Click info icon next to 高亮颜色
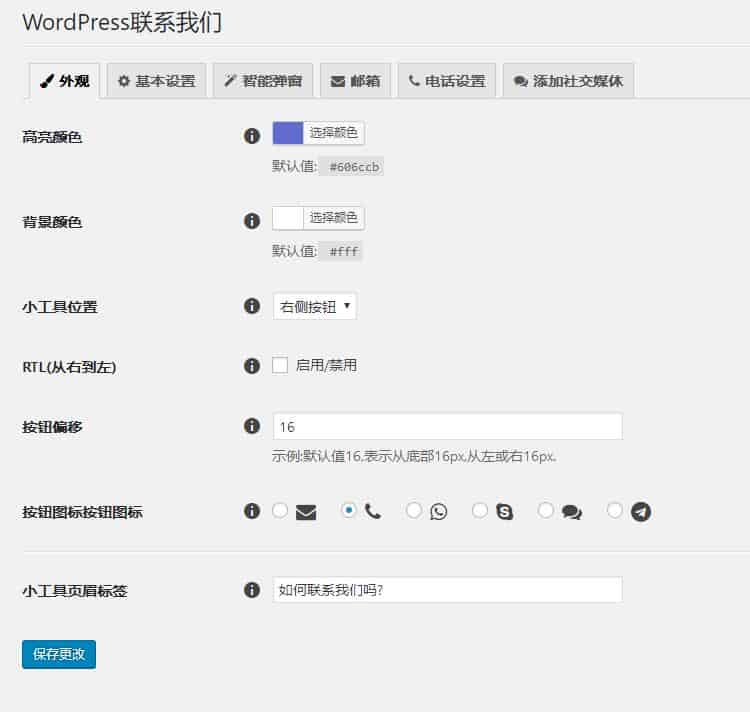 (252, 136)
